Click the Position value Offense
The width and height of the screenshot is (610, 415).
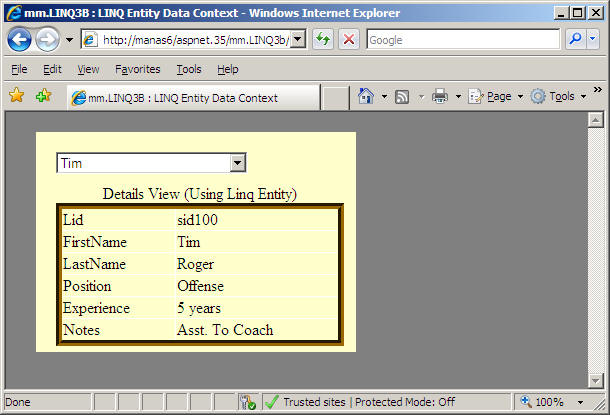point(200,286)
